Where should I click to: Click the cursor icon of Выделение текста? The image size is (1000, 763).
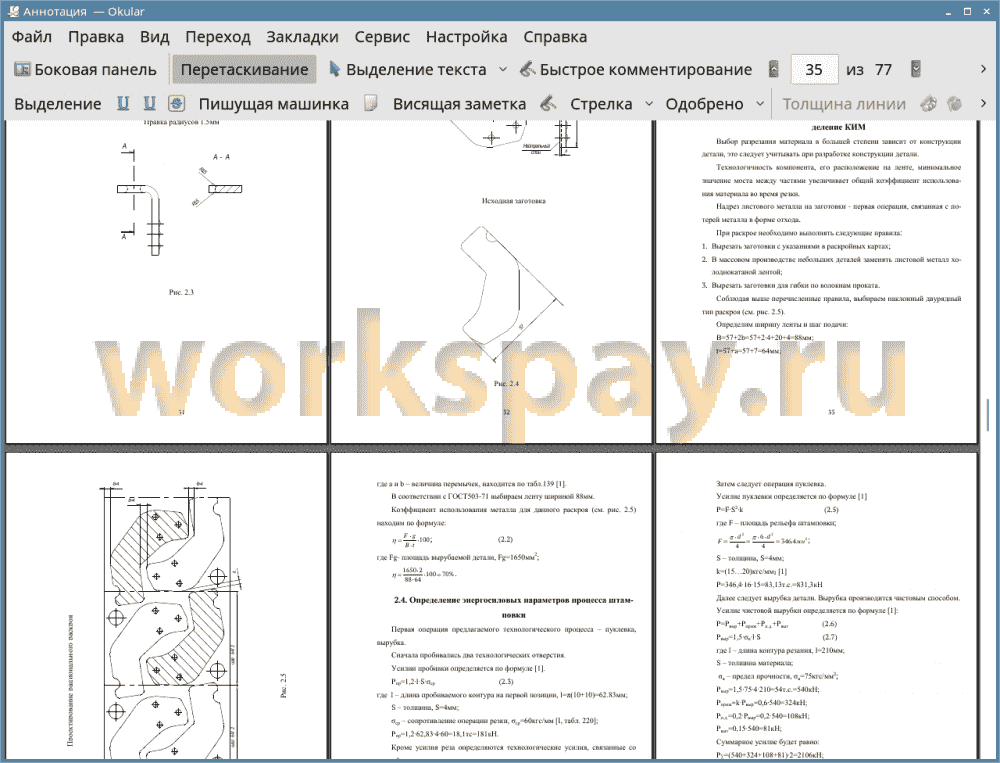point(334,69)
